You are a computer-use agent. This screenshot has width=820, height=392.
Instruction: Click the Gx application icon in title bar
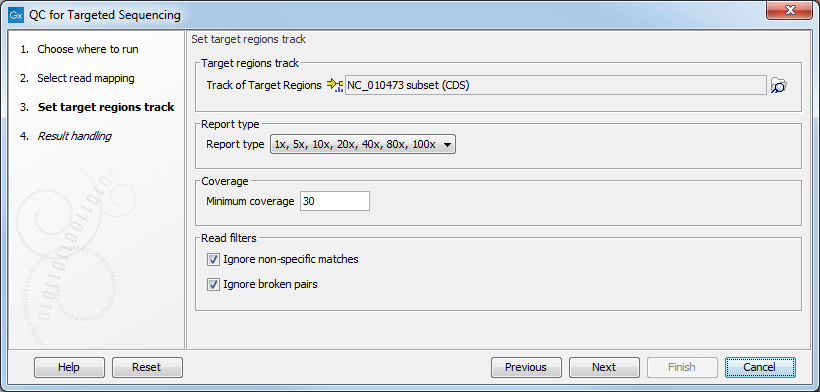pos(16,15)
